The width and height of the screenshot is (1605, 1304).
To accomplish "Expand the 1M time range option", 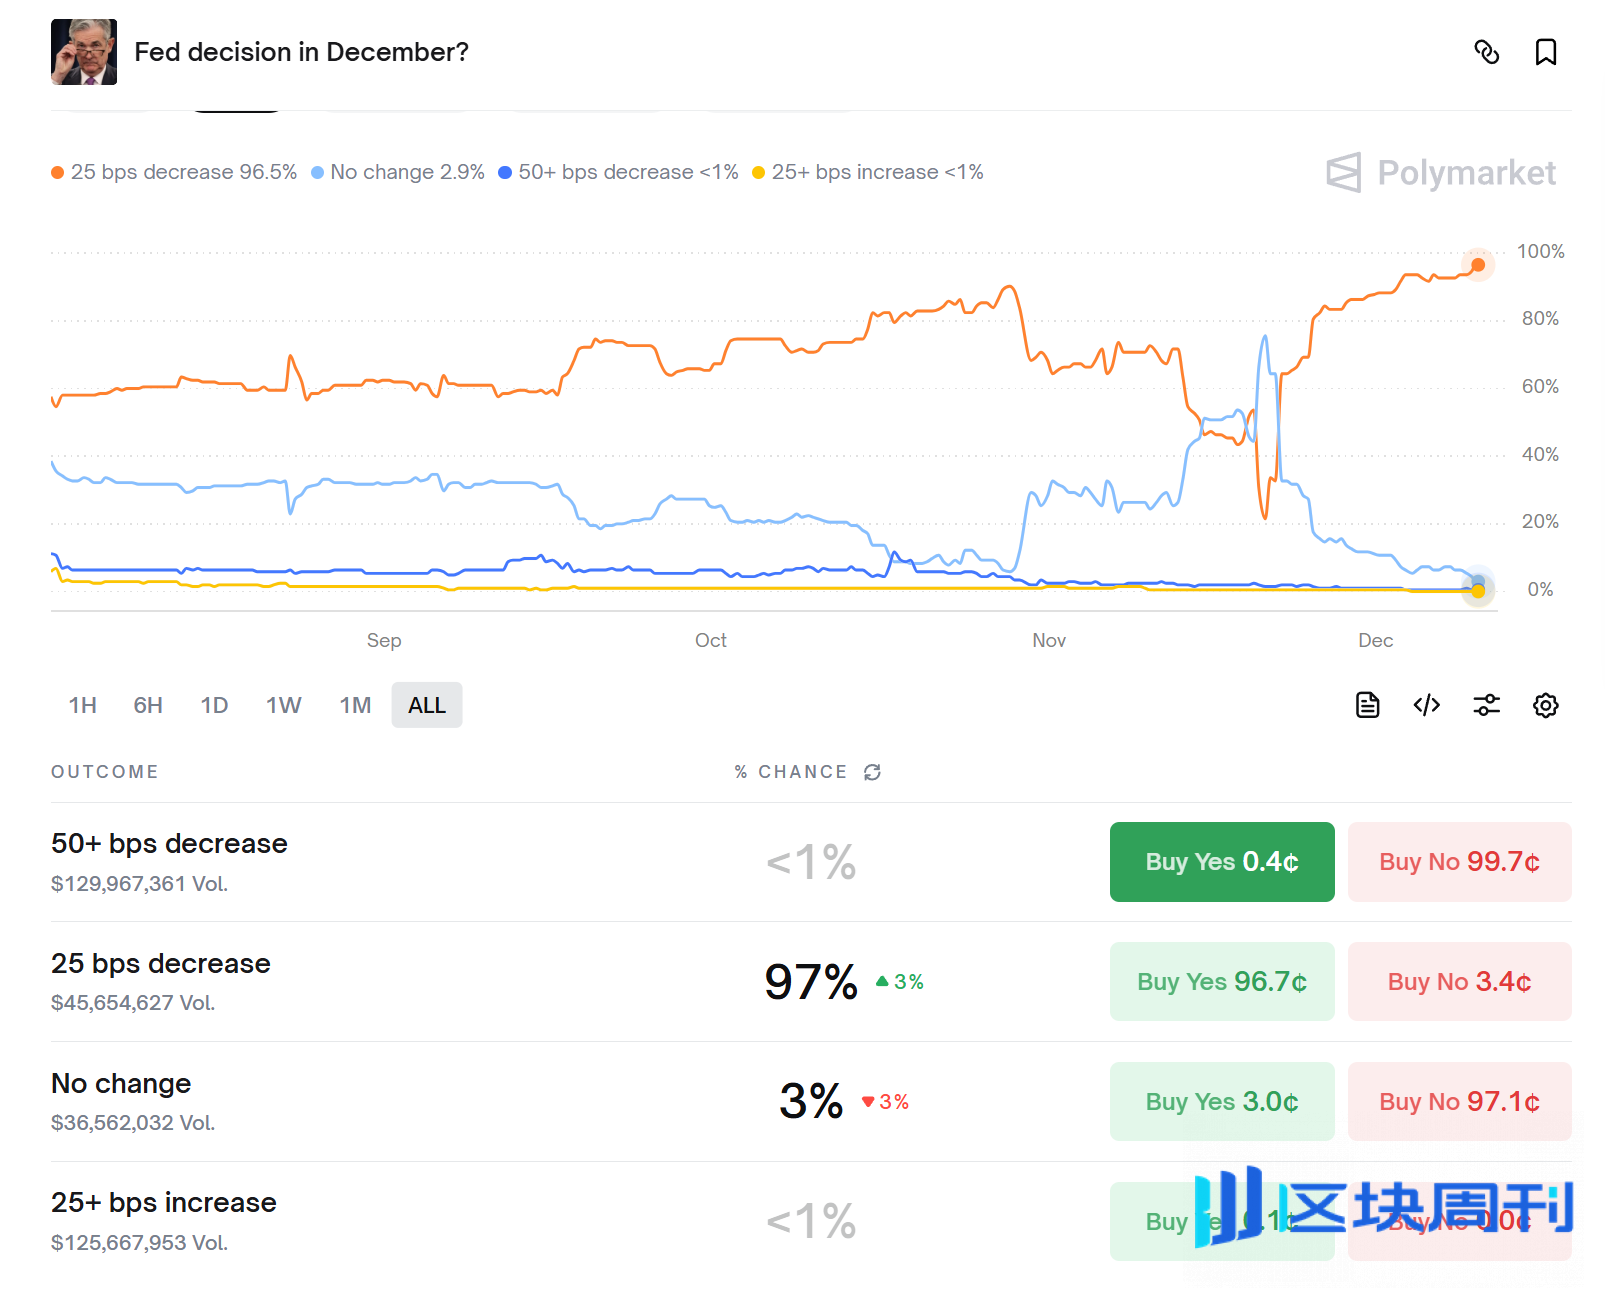I will [354, 704].
